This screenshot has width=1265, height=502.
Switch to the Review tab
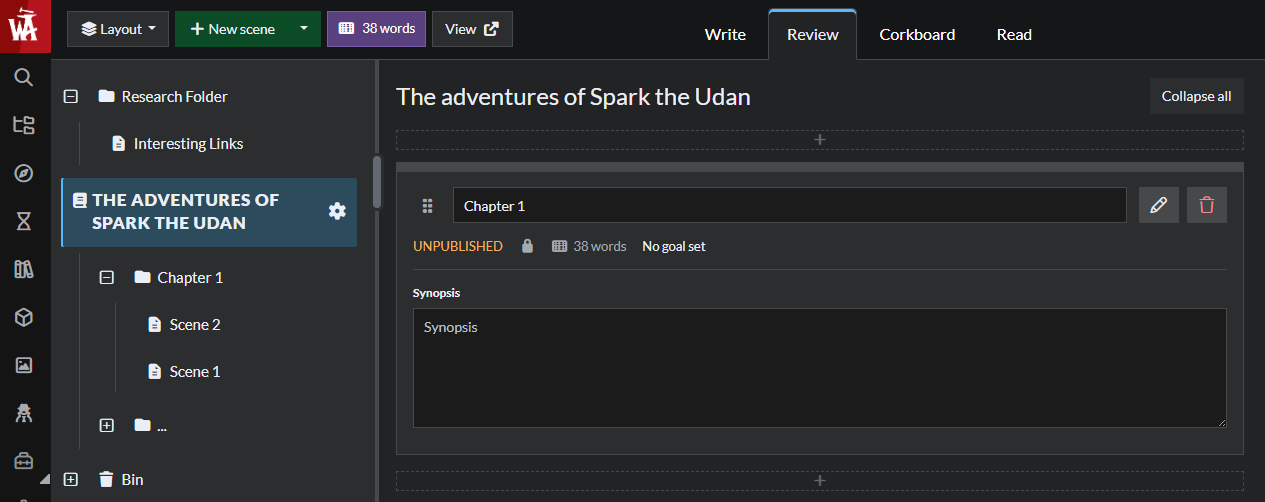click(813, 34)
